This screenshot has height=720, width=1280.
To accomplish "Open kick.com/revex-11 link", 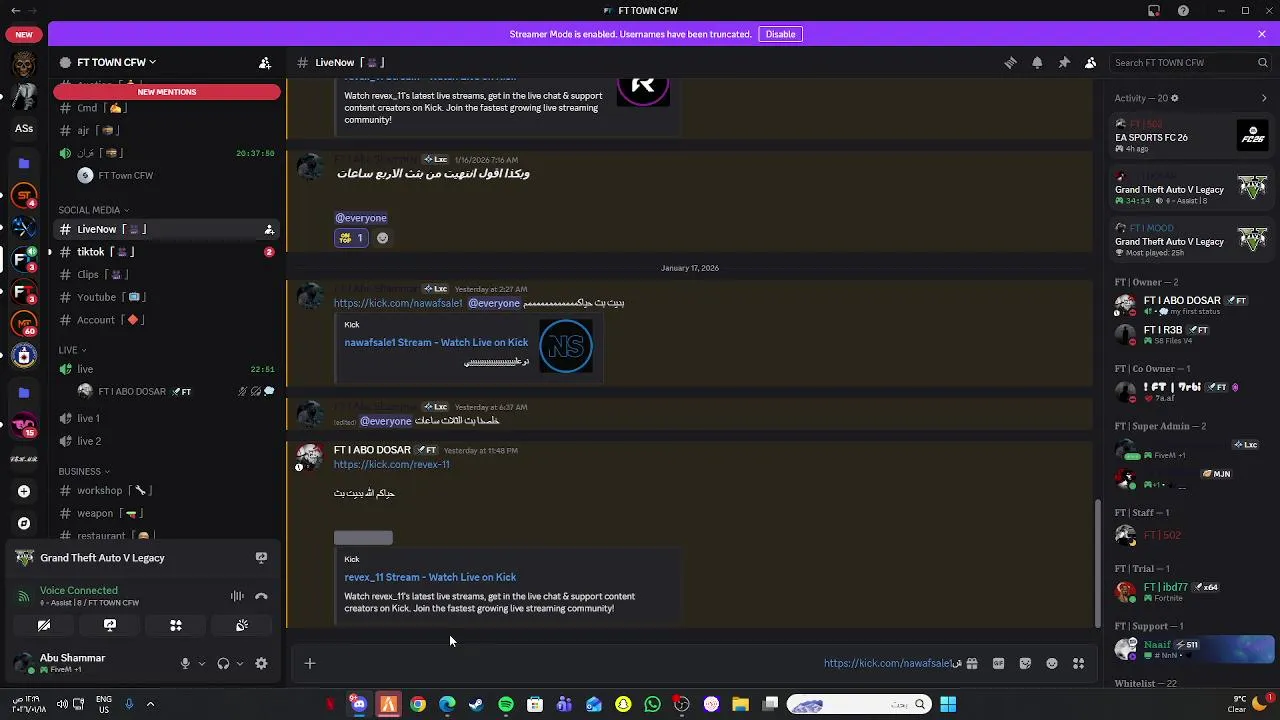I will click(391, 464).
